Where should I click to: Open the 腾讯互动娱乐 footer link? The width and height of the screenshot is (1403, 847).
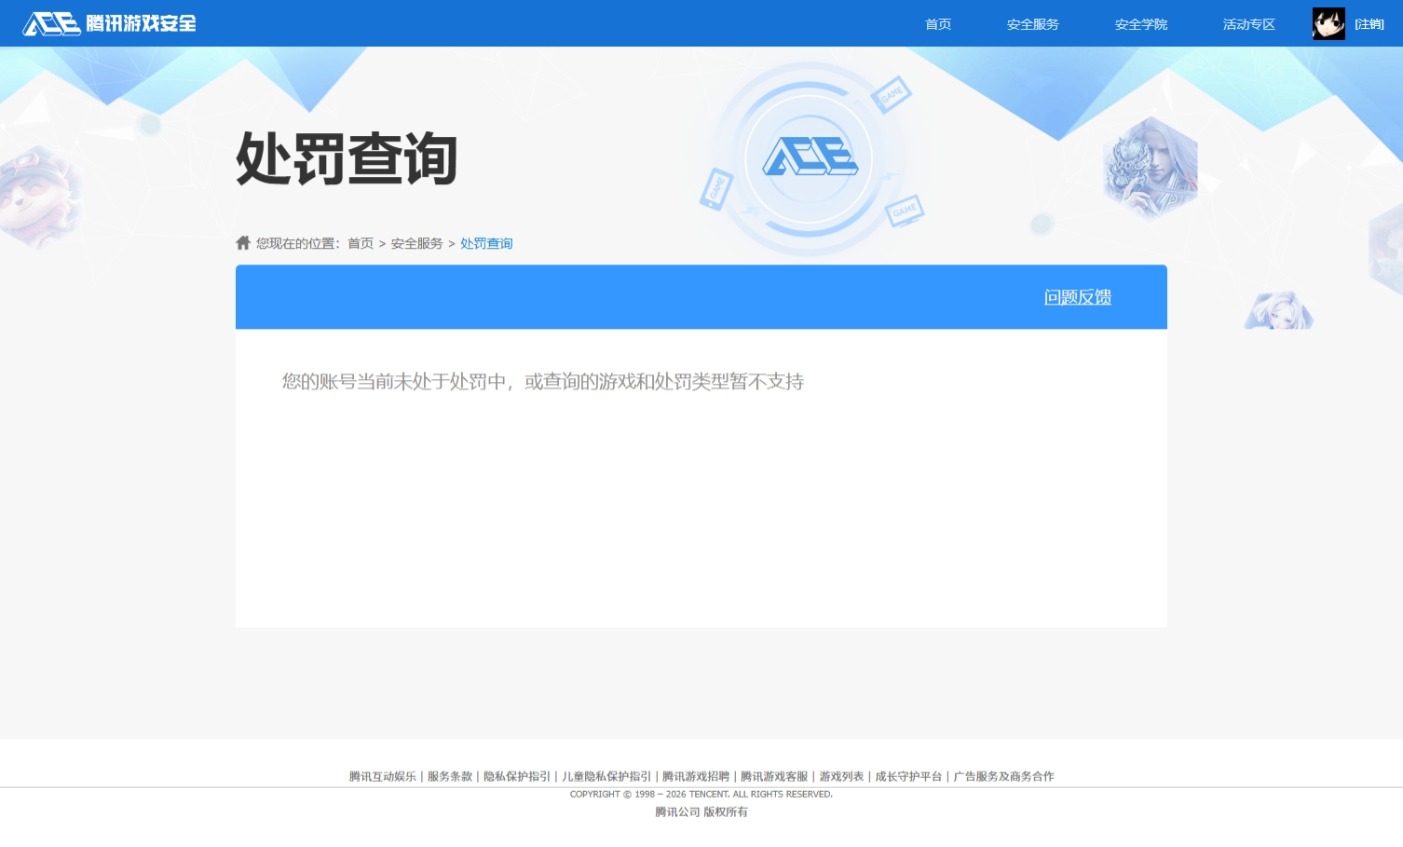coord(381,776)
